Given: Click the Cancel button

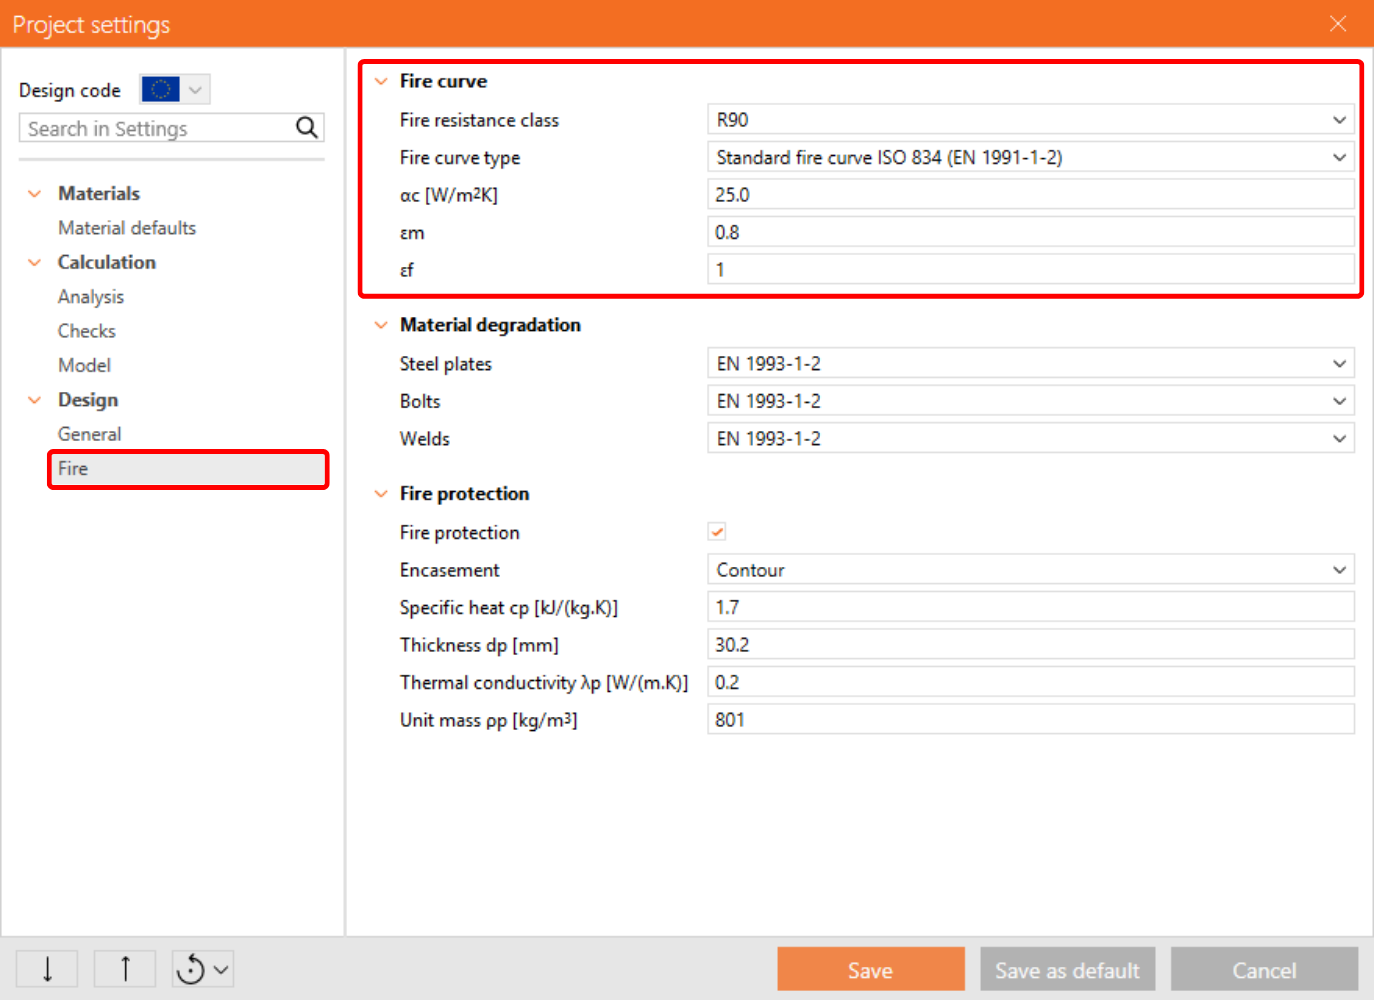Looking at the screenshot, I should [x=1264, y=970].
